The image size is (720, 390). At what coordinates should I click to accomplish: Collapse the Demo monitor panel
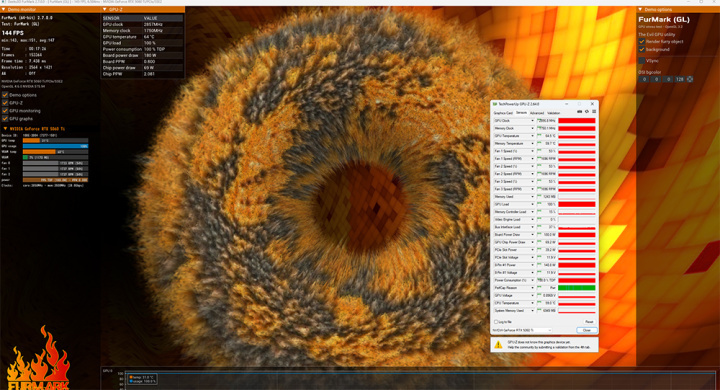click(3, 9)
